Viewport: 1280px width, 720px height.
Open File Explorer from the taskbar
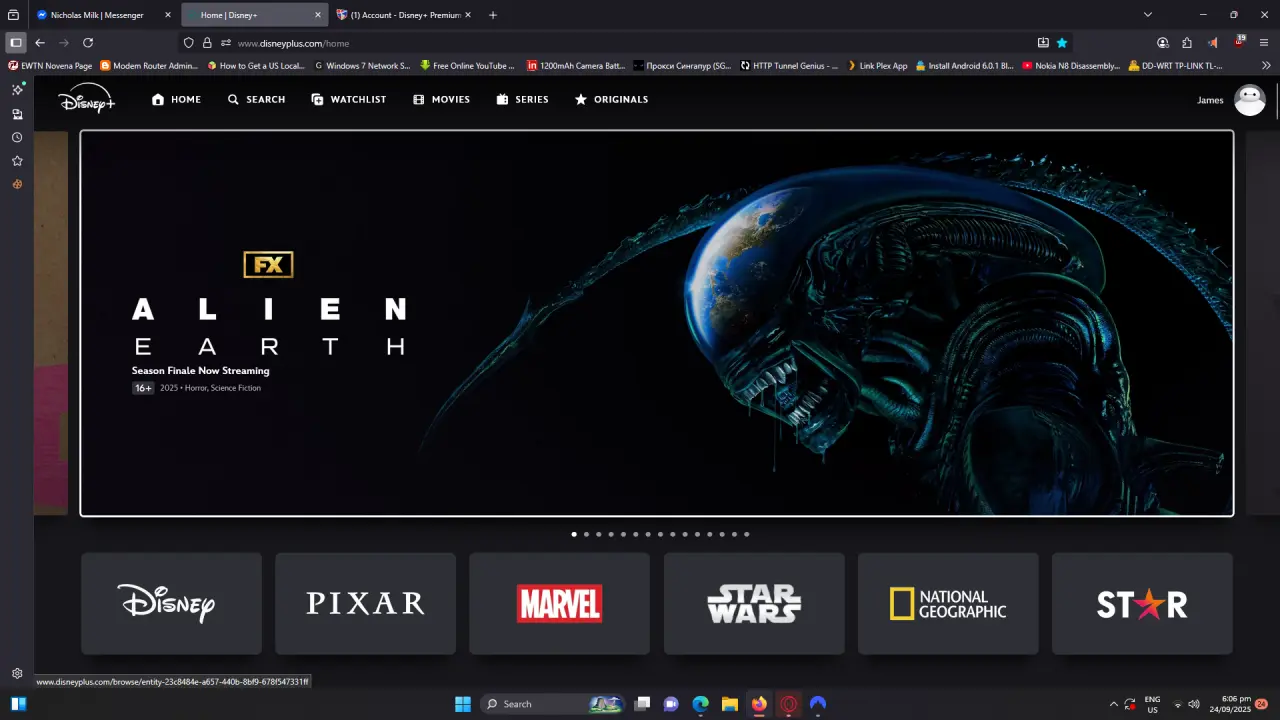[730, 704]
